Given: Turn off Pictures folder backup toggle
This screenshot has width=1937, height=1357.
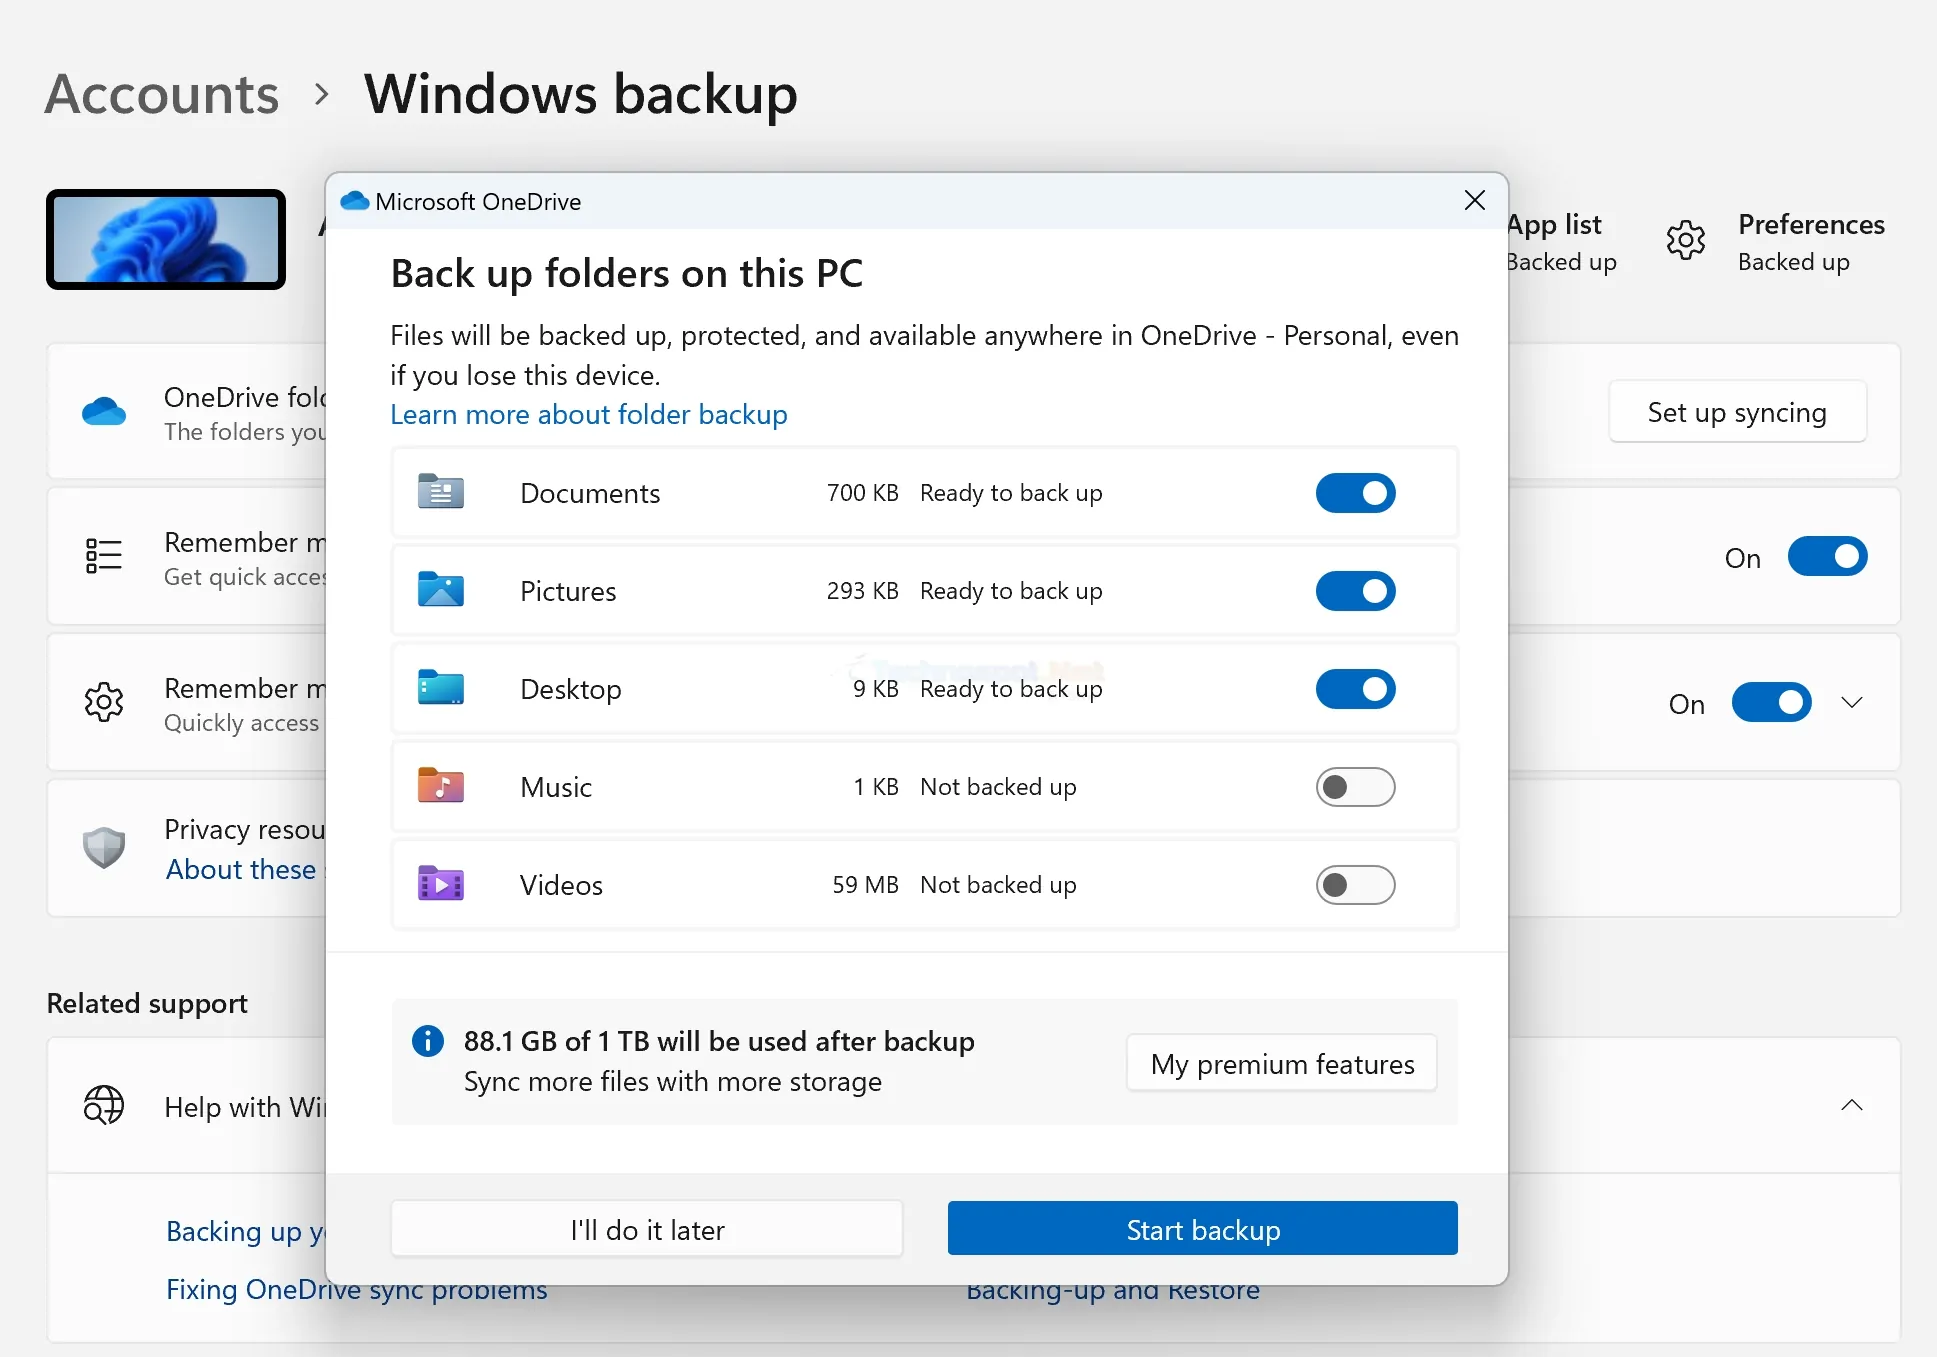Looking at the screenshot, I should coord(1355,591).
